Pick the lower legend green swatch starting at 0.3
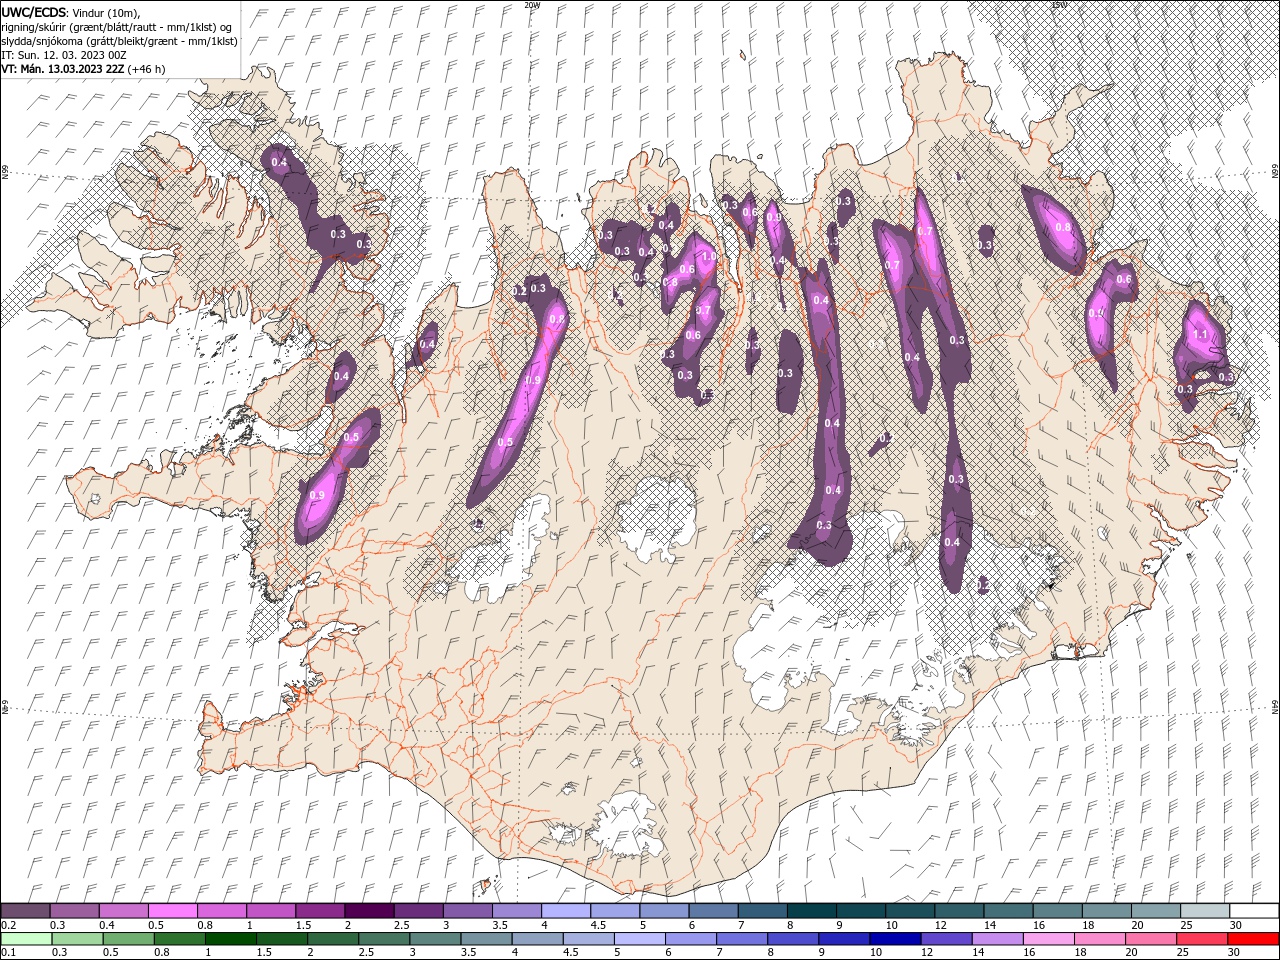Screen dimensions: 1280x960 point(77,939)
